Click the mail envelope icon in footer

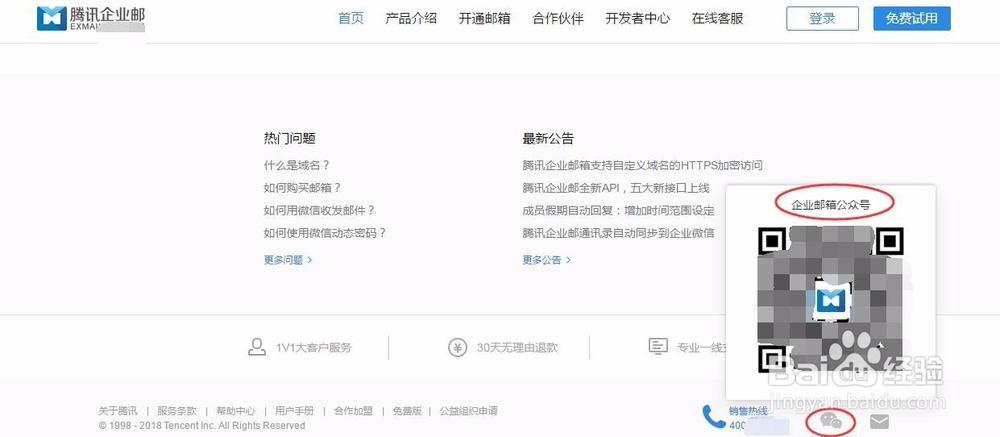[x=879, y=421]
